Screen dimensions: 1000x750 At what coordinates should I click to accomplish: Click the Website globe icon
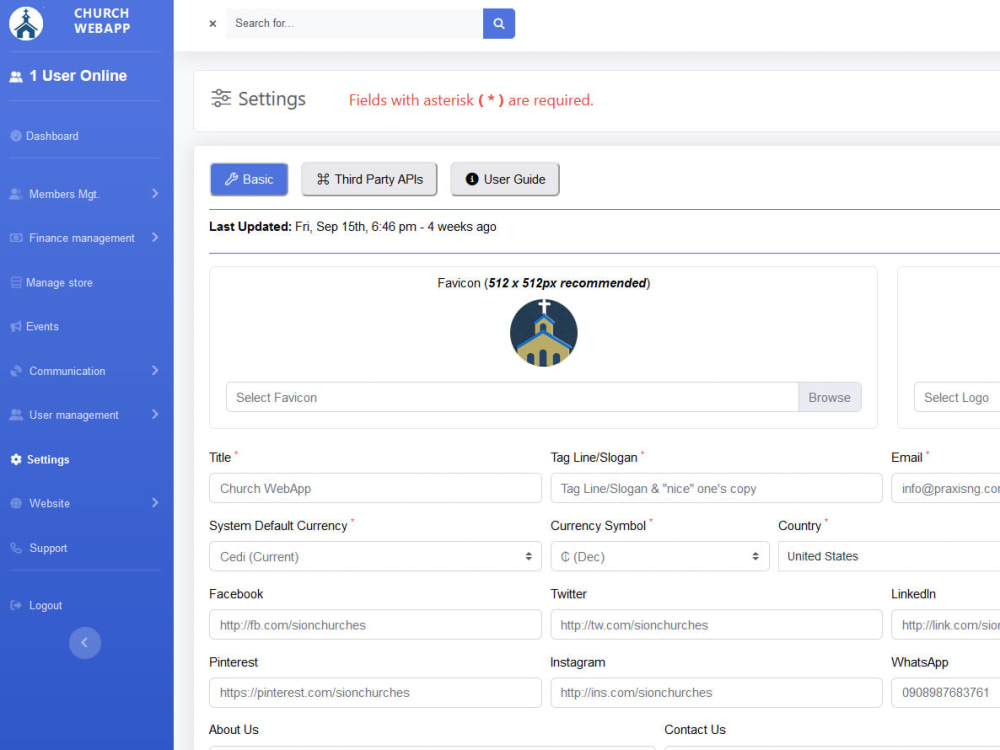pyautogui.click(x=16, y=503)
